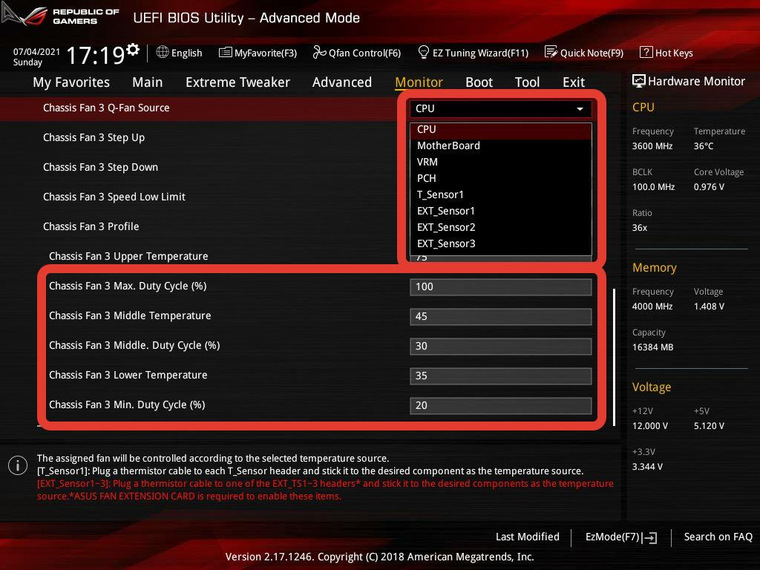Click the clock settings gear icon
Image resolution: width=760 pixels, height=570 pixels.
click(x=133, y=49)
